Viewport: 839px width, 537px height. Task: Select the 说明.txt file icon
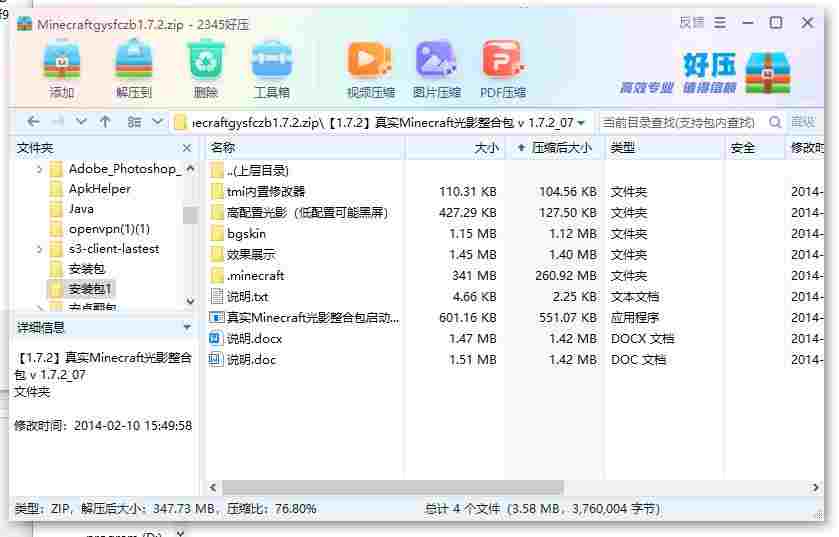[x=217, y=296]
